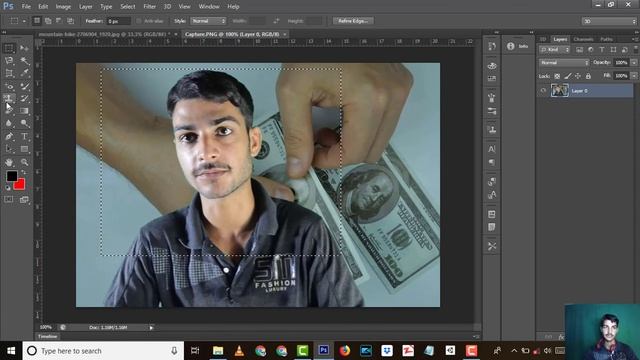
Task: Select the Lasso tool
Action: click(9, 61)
